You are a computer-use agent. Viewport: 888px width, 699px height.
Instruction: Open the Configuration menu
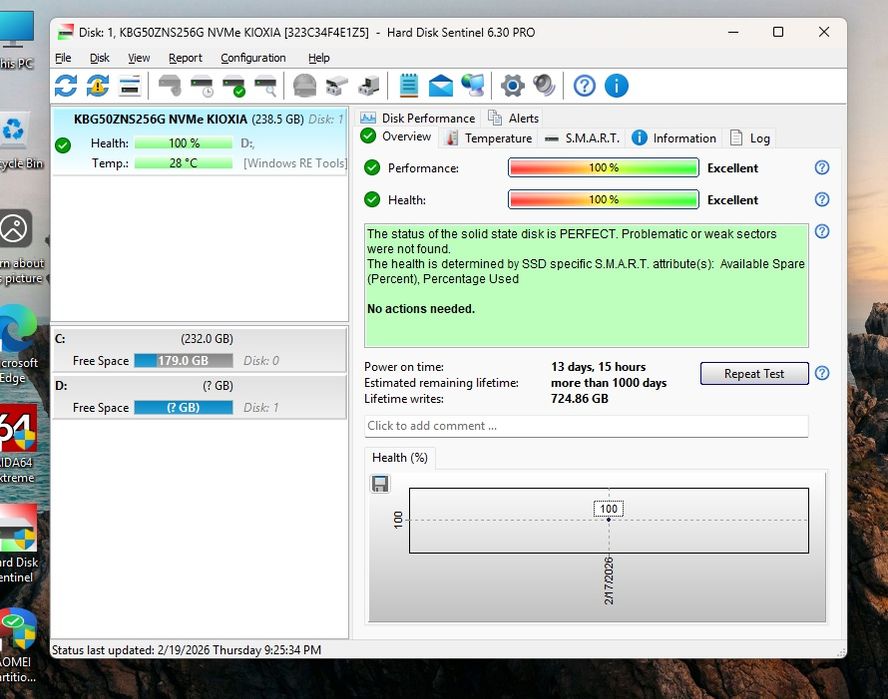[253, 58]
